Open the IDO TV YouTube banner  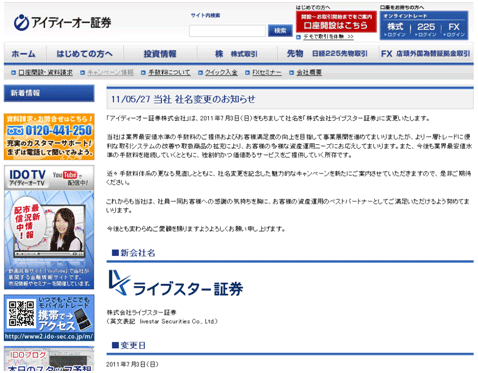(x=49, y=227)
